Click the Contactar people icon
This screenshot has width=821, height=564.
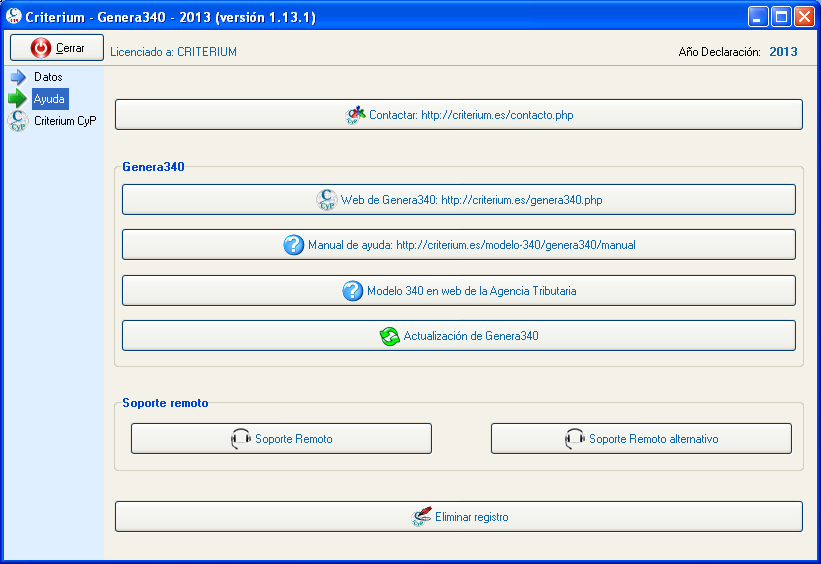(x=355, y=115)
